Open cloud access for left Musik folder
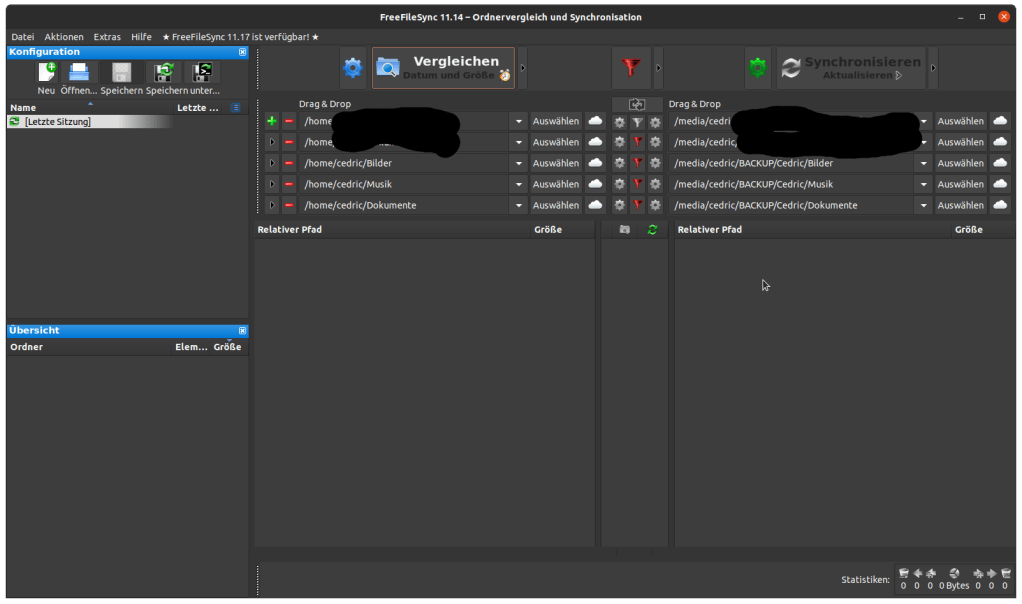This screenshot has width=1022, height=604. point(596,184)
